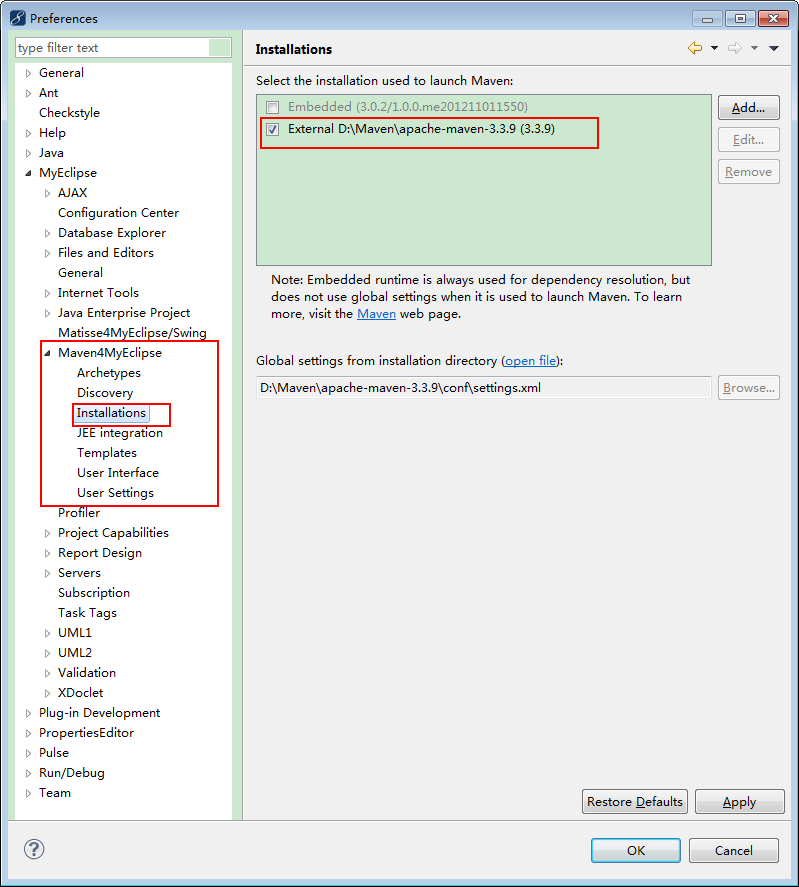The image size is (799, 887).
Task: Select Project Capabilities item
Action: (x=113, y=533)
